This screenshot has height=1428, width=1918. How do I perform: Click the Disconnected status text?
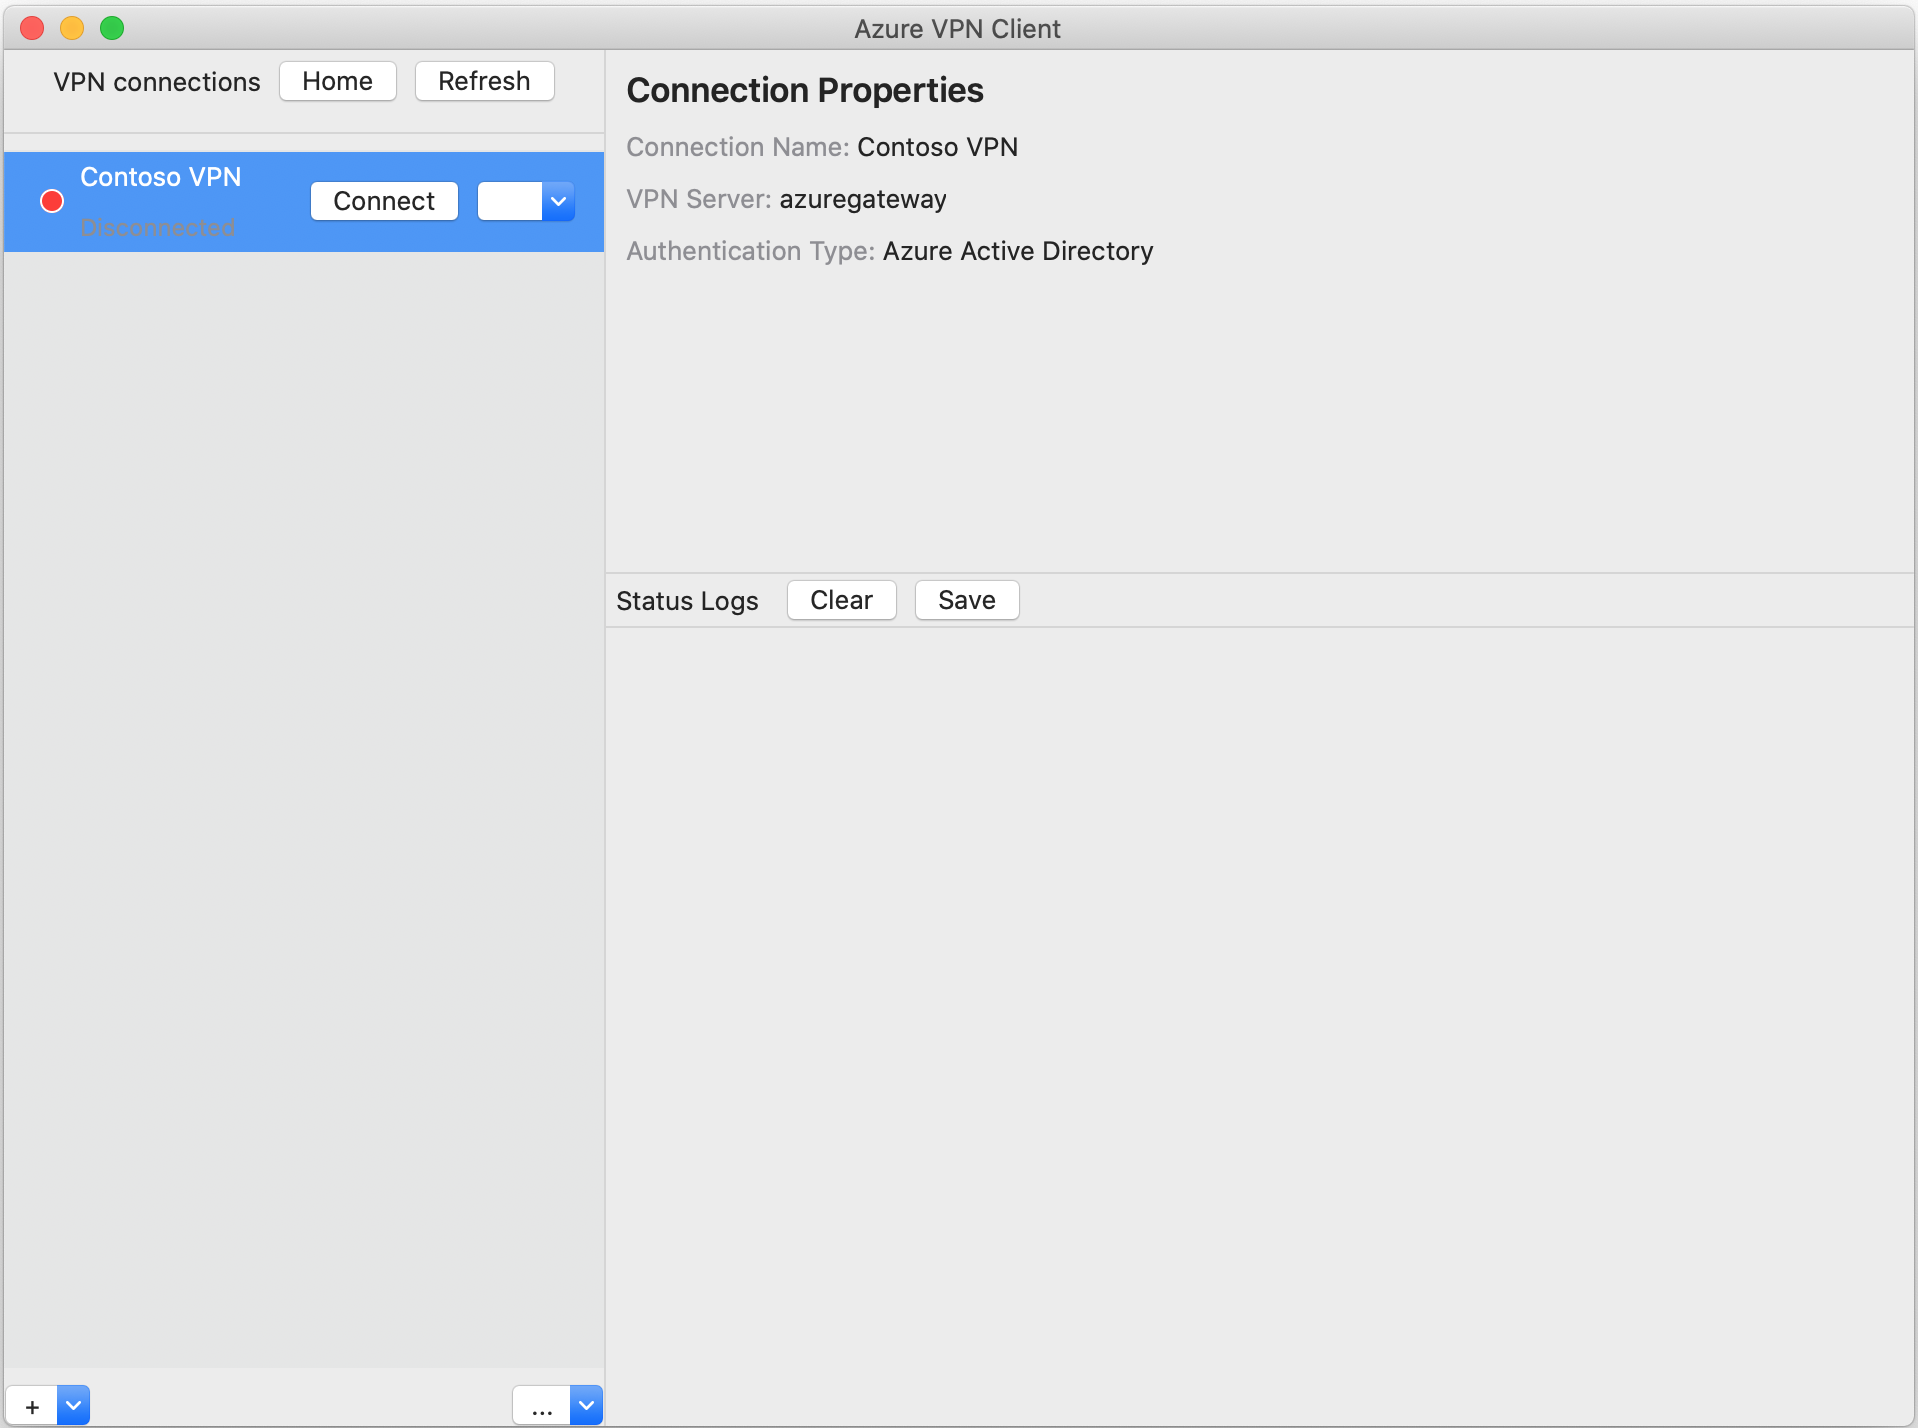point(157,227)
